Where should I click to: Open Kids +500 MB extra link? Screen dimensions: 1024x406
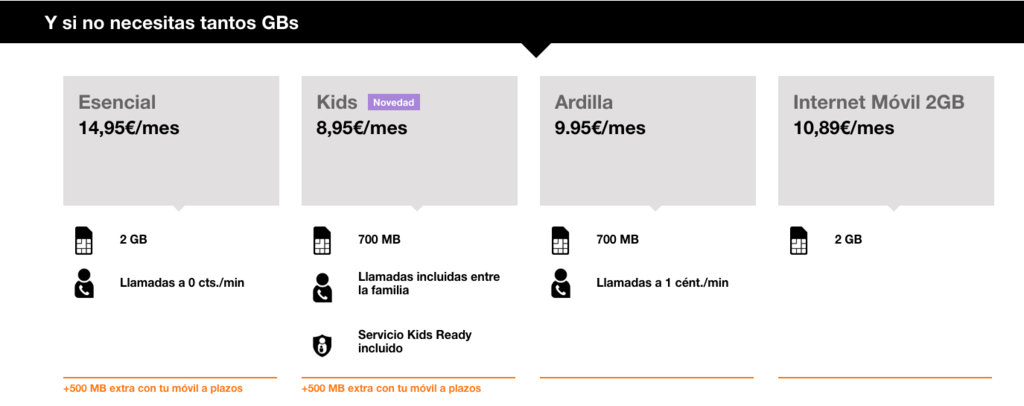391,388
